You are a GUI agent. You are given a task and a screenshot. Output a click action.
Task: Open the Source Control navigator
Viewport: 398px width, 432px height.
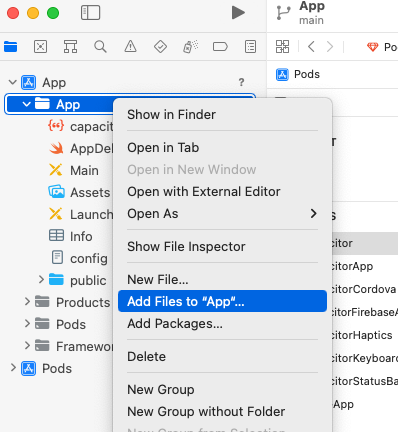[40, 47]
